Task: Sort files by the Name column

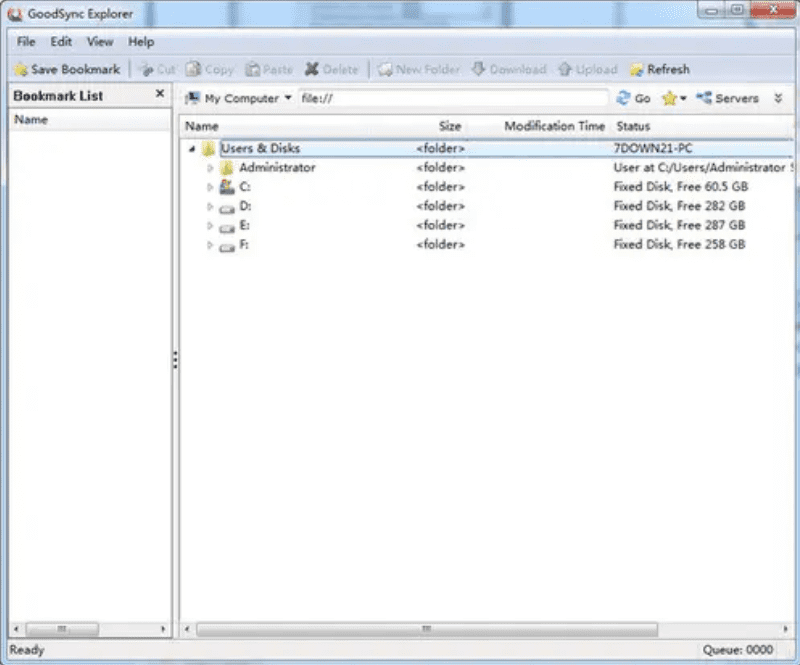Action: [x=202, y=127]
